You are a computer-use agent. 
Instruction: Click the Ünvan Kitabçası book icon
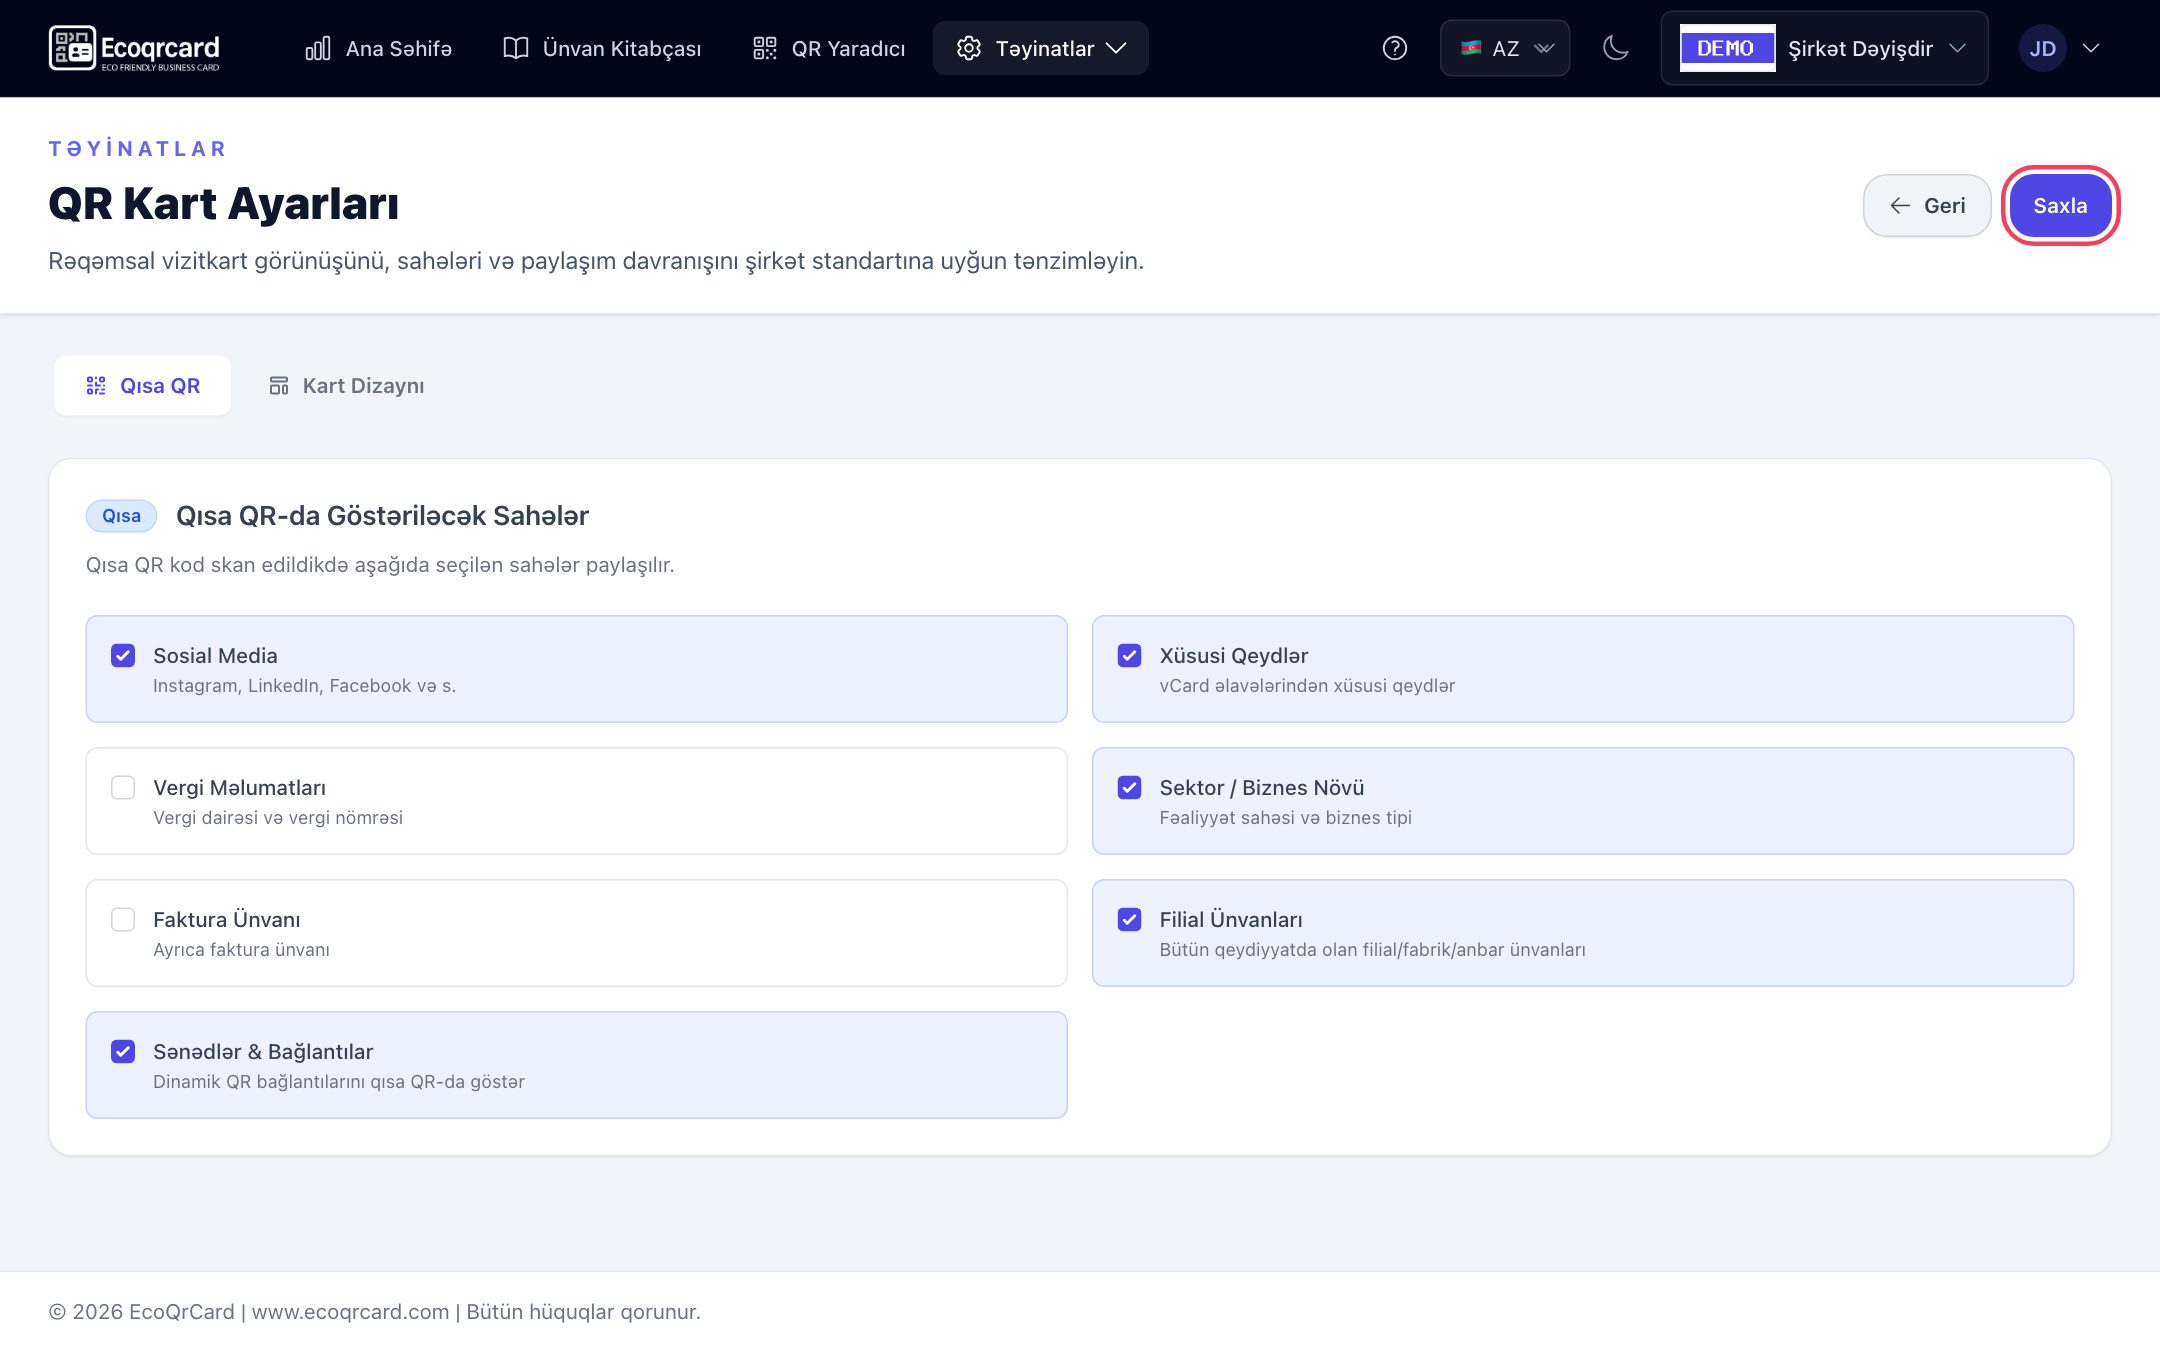tap(515, 48)
